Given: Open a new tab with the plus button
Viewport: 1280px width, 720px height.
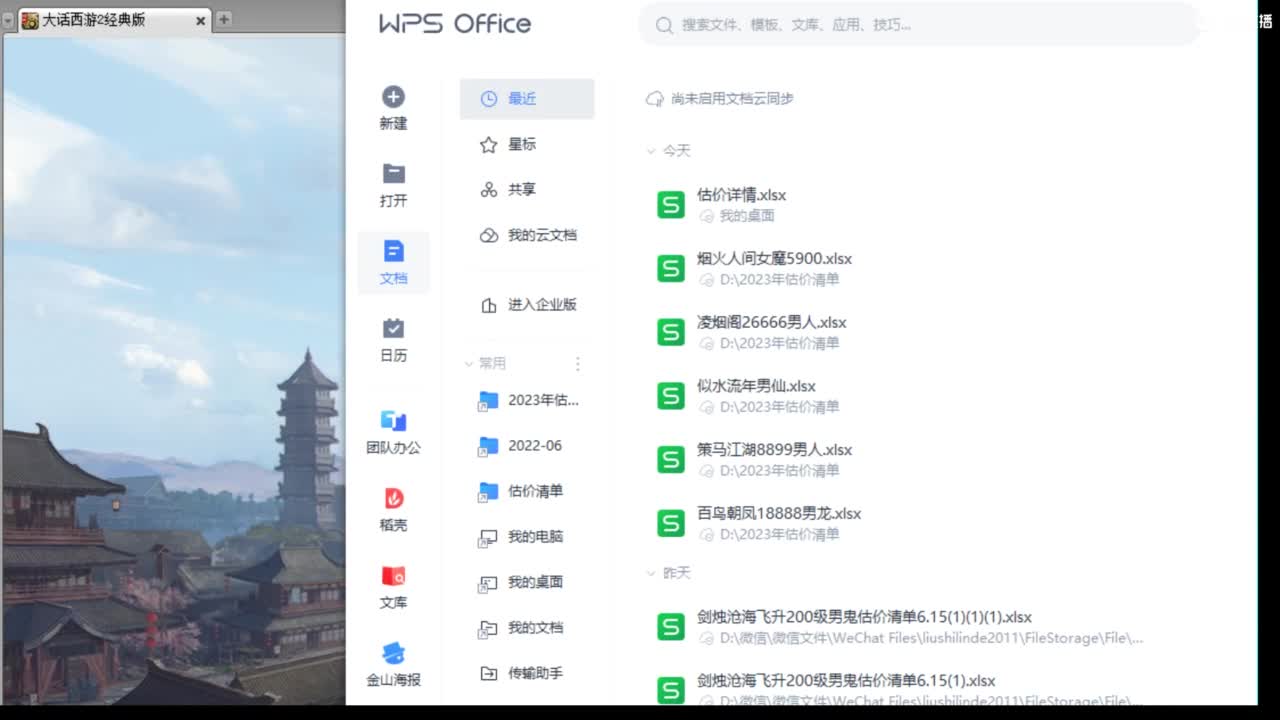Looking at the screenshot, I should tap(224, 19).
